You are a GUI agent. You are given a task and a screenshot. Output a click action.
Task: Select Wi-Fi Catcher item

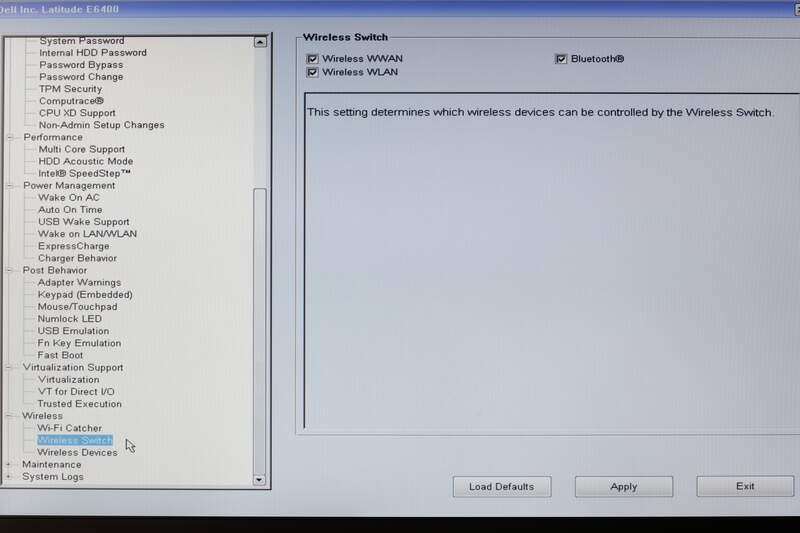(x=69, y=428)
